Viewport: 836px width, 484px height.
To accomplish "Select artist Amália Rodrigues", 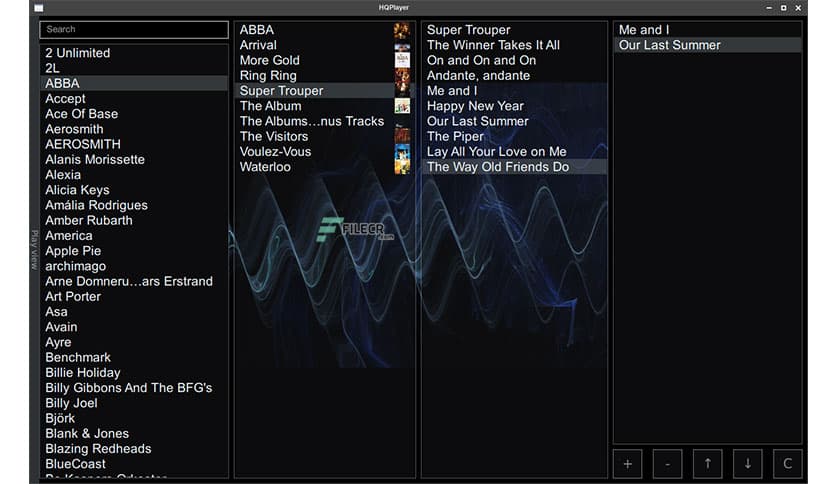I will coord(134,205).
